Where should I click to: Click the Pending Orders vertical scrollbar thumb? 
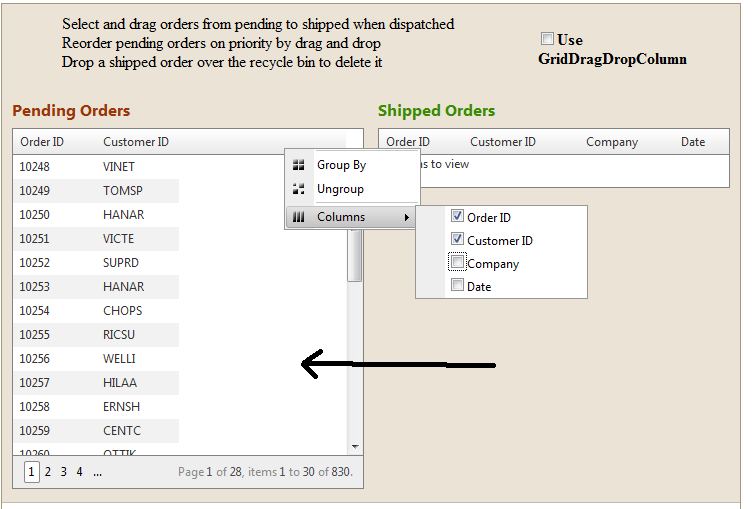point(355,255)
